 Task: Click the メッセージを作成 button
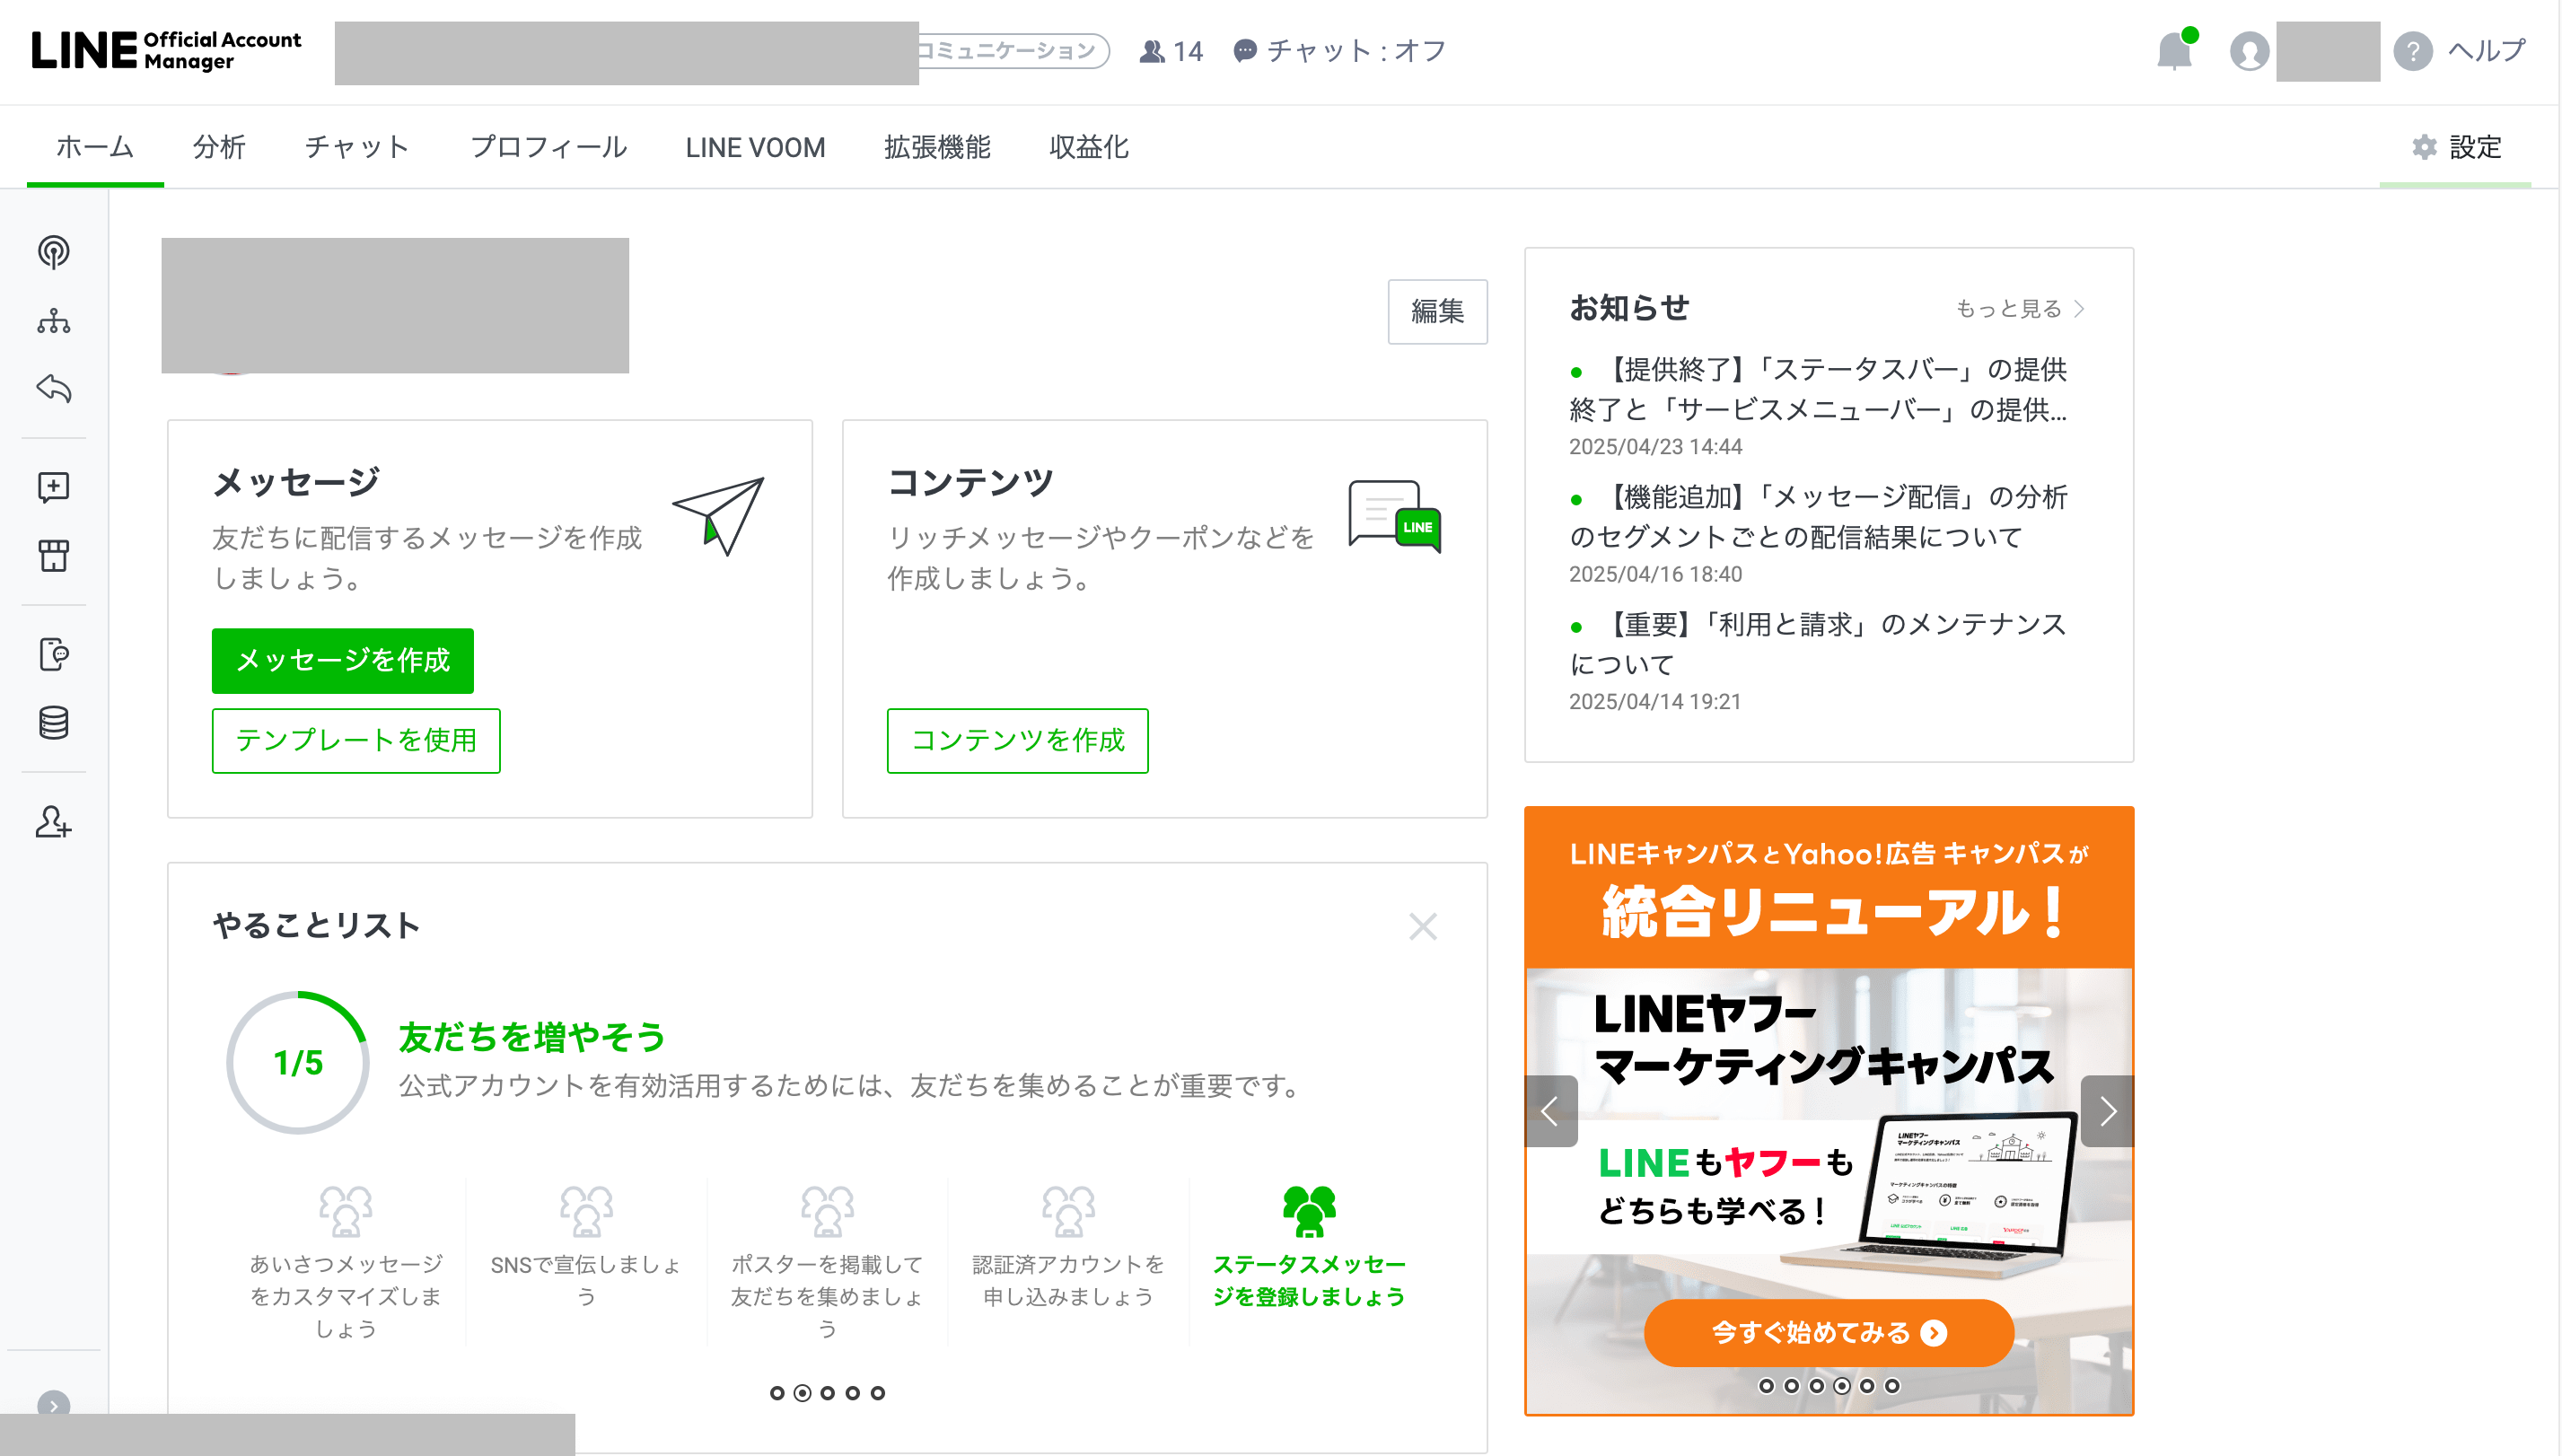[x=343, y=660]
